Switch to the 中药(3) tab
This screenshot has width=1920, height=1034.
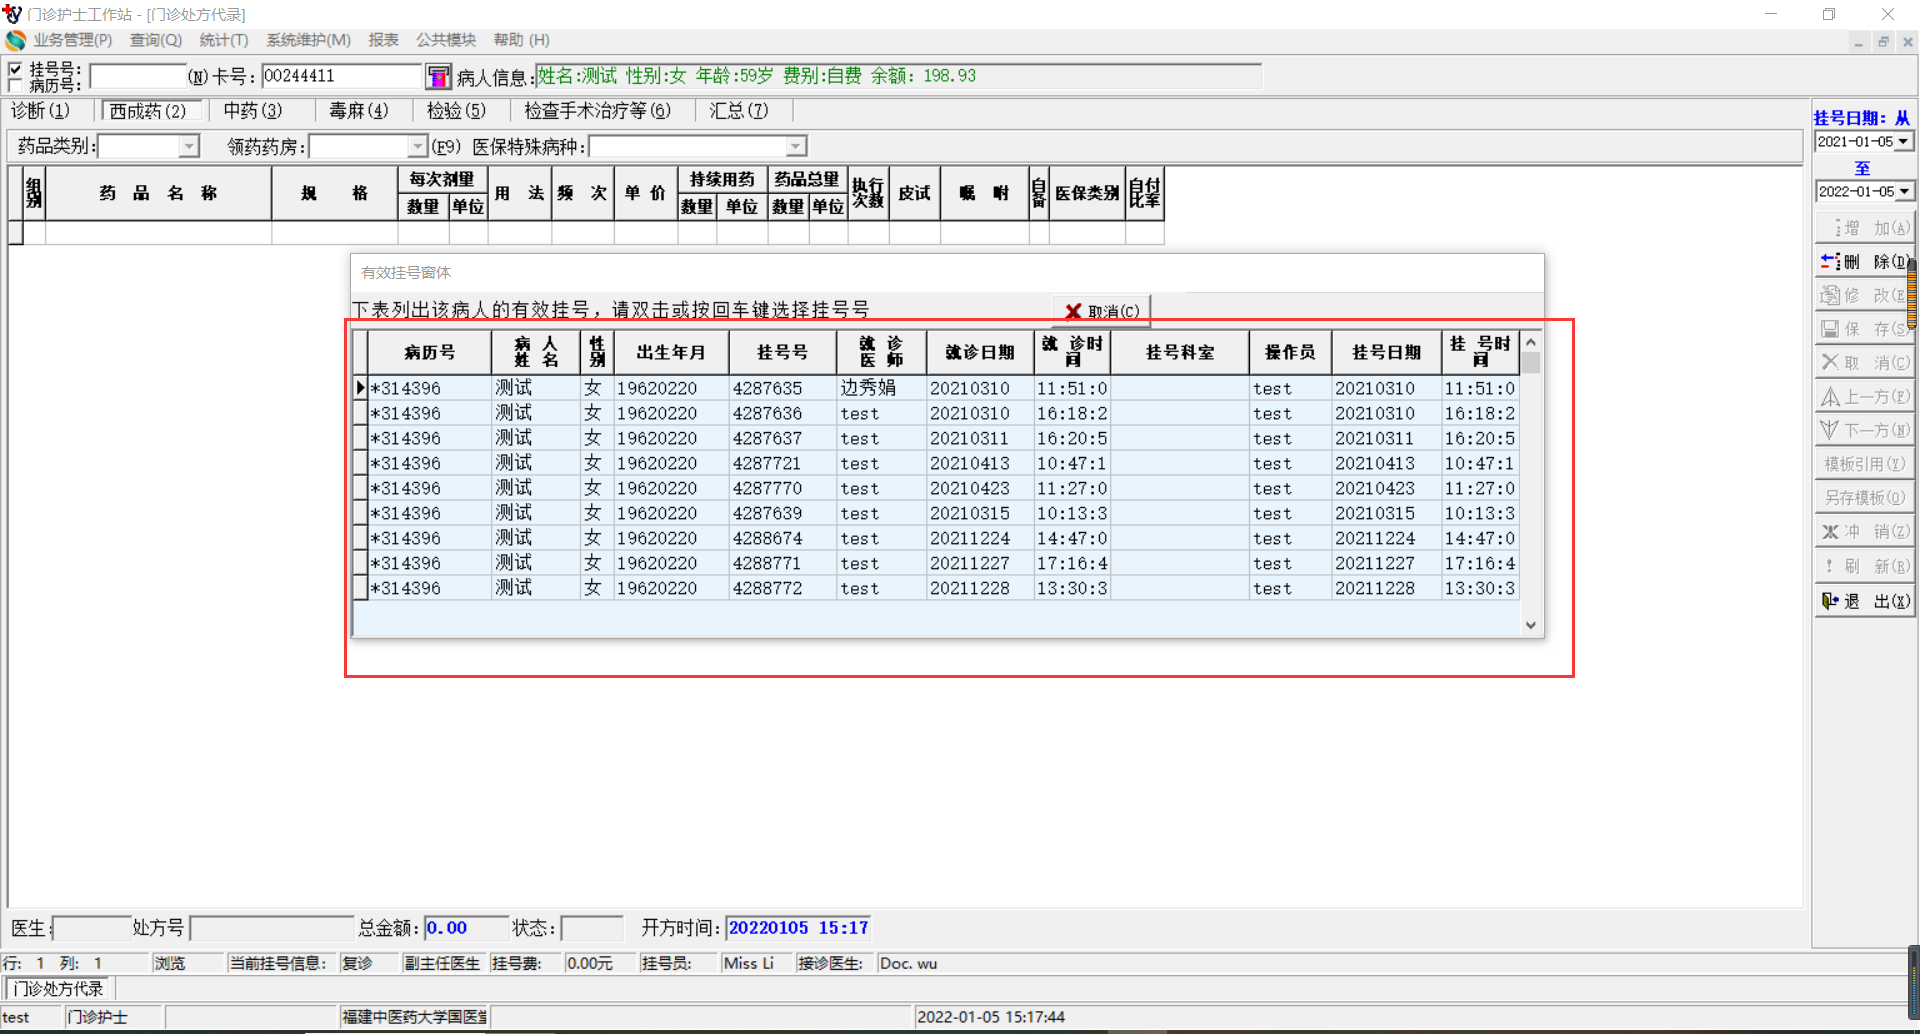(x=252, y=111)
